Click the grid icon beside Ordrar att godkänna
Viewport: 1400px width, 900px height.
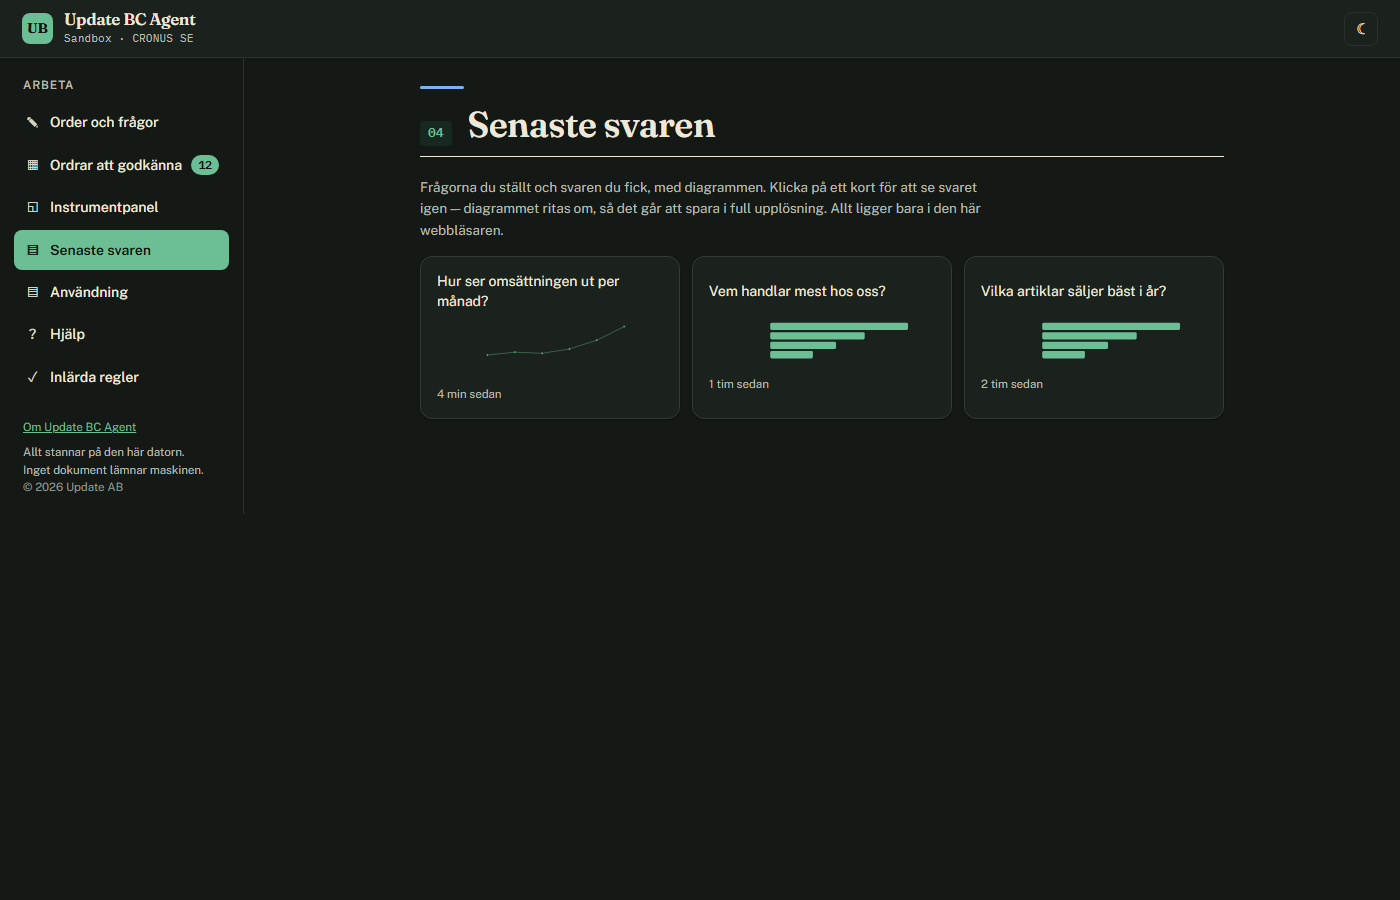click(x=33, y=165)
